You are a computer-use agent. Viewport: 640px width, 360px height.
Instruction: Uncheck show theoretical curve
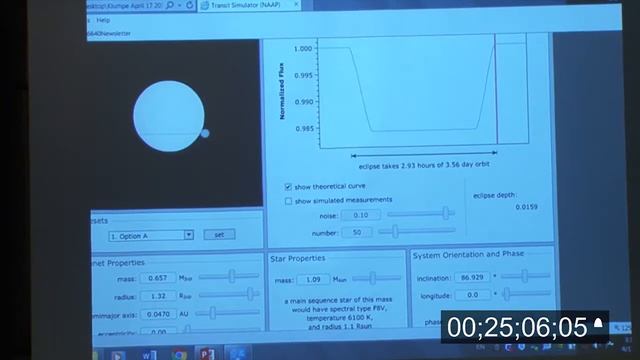point(288,187)
